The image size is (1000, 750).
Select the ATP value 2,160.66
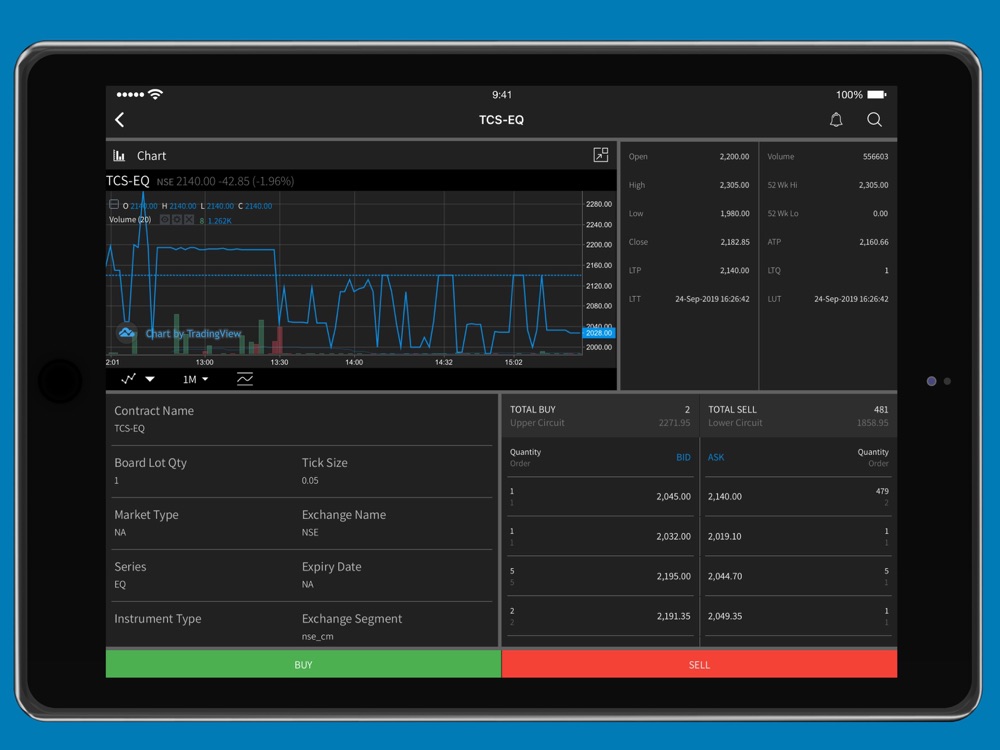click(874, 242)
